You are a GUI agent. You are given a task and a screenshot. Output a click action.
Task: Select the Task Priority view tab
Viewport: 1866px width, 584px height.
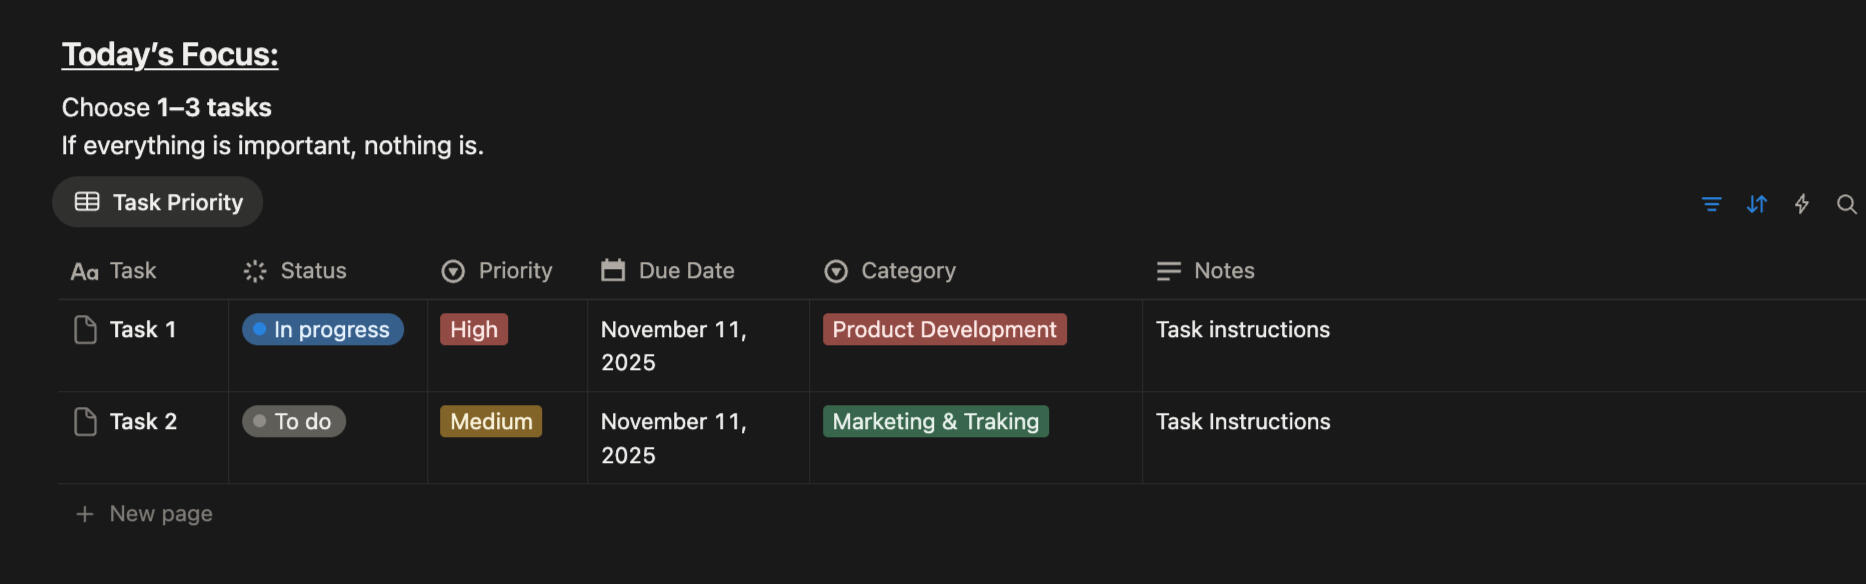[x=158, y=202]
